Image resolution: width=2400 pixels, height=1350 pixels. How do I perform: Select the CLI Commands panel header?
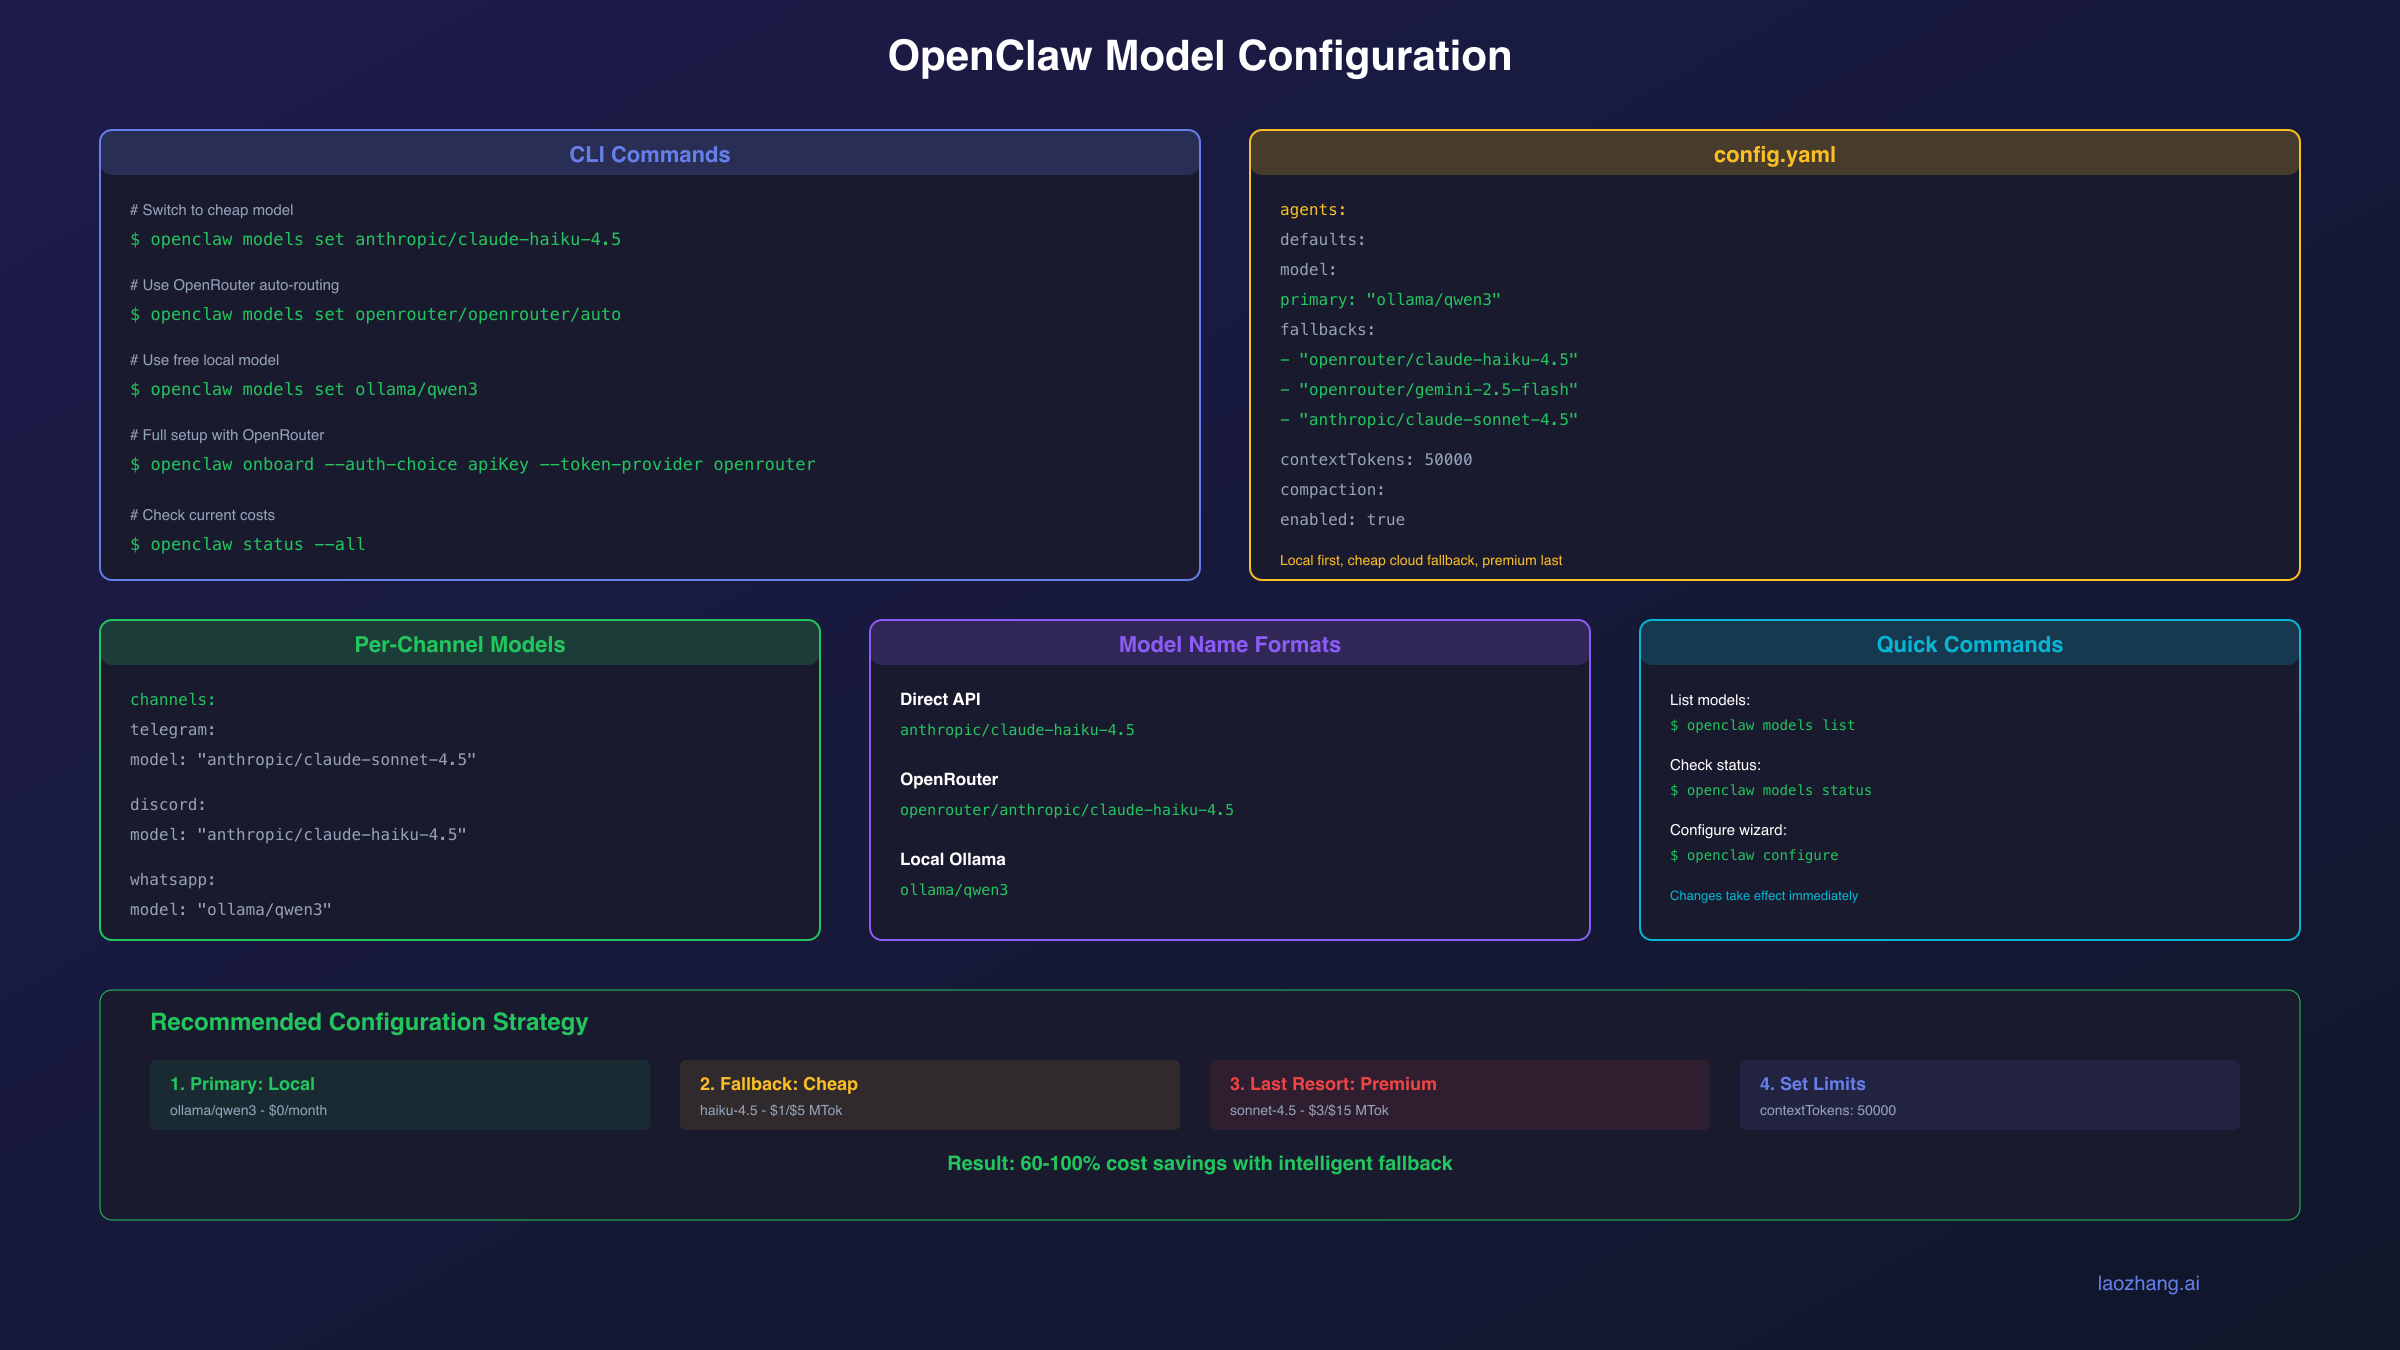point(649,154)
